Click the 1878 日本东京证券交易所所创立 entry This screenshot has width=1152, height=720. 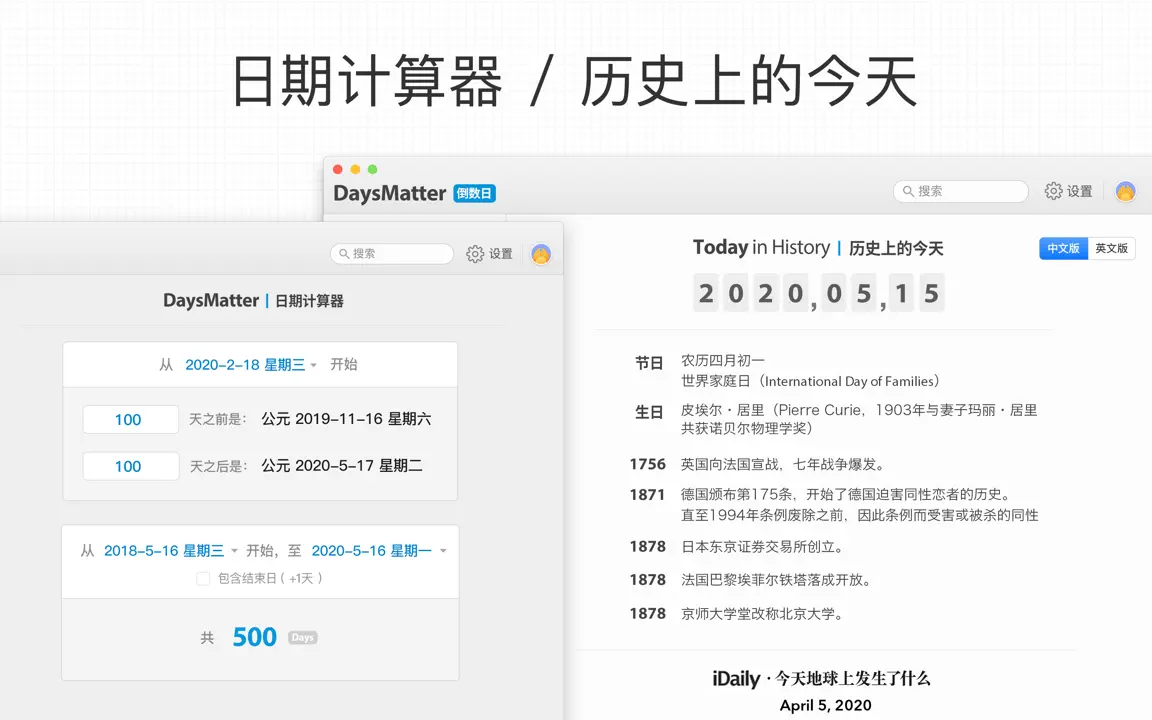click(738, 547)
